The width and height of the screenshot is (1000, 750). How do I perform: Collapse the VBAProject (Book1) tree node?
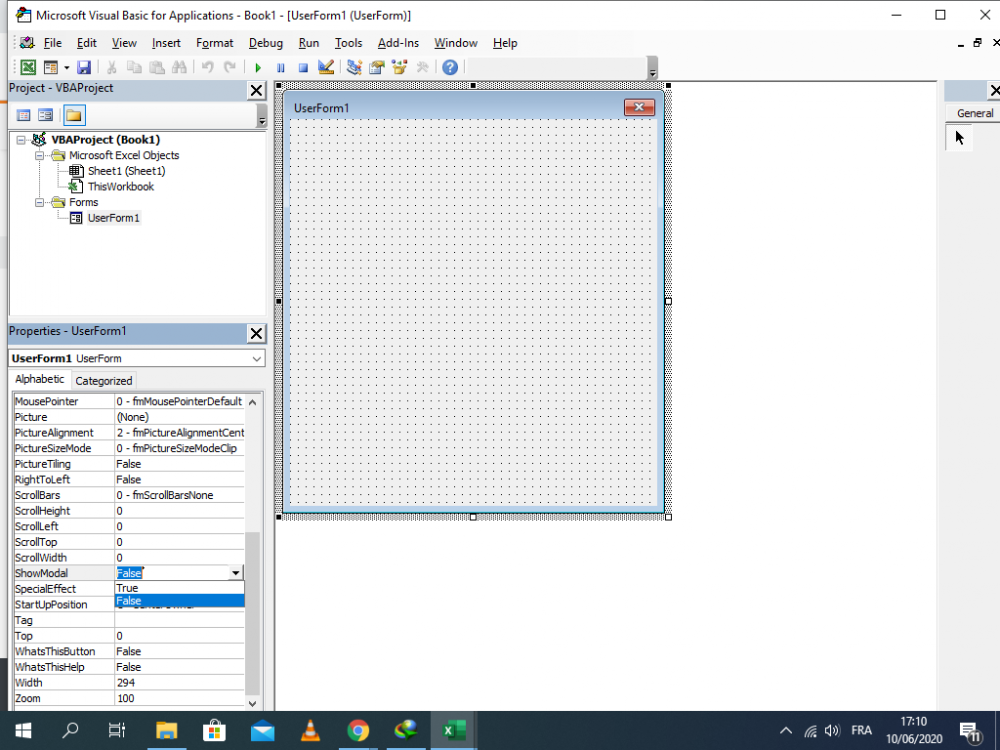[x=21, y=140]
